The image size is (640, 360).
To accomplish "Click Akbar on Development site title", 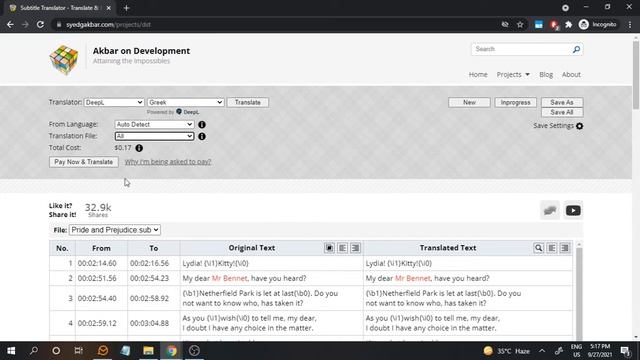I will tap(141, 51).
